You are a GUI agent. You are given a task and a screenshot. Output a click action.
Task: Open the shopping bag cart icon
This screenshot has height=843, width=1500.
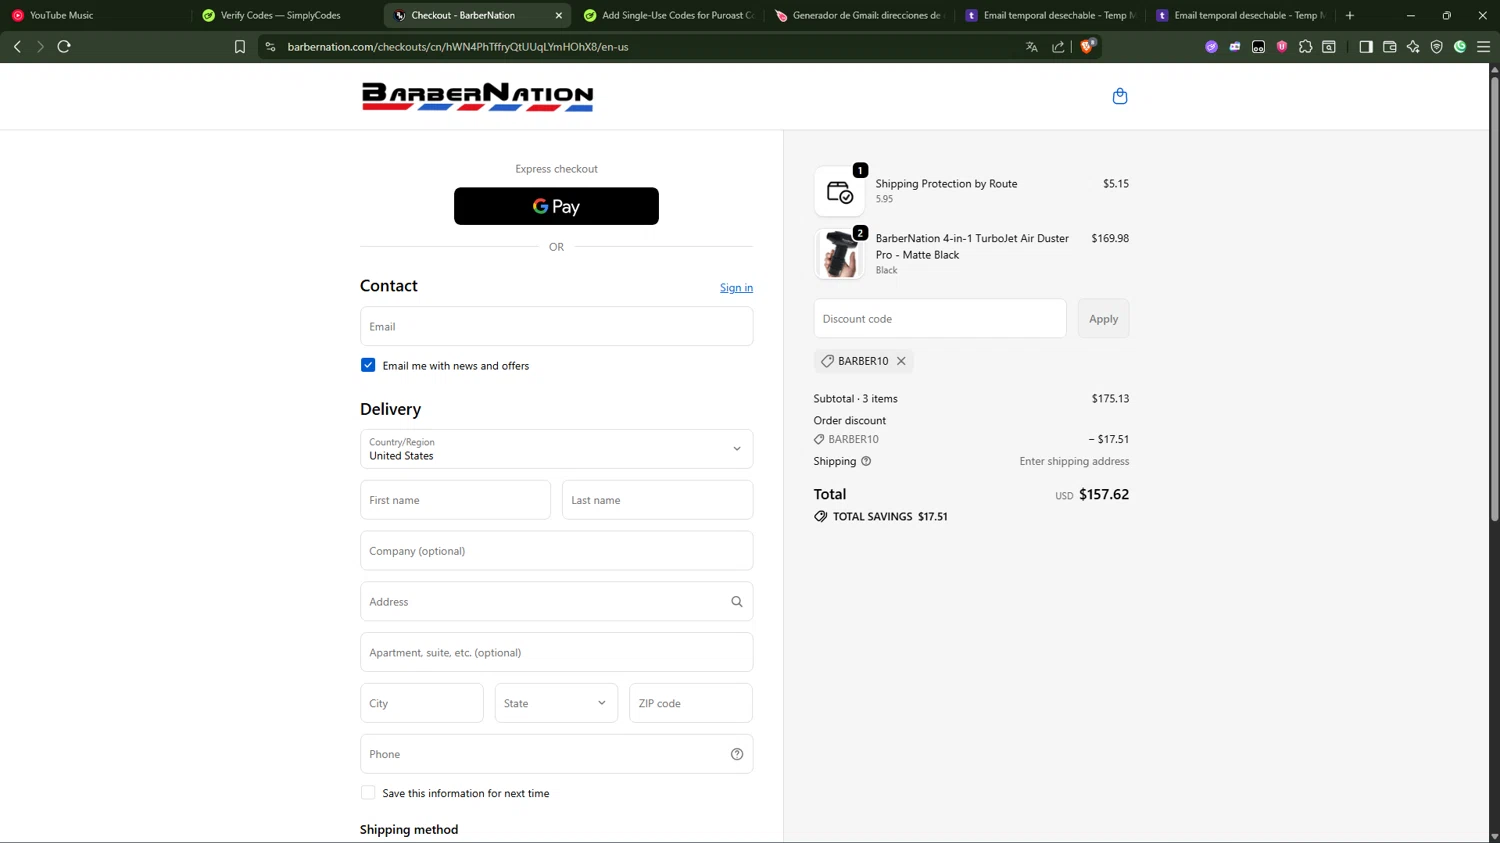coord(1119,96)
